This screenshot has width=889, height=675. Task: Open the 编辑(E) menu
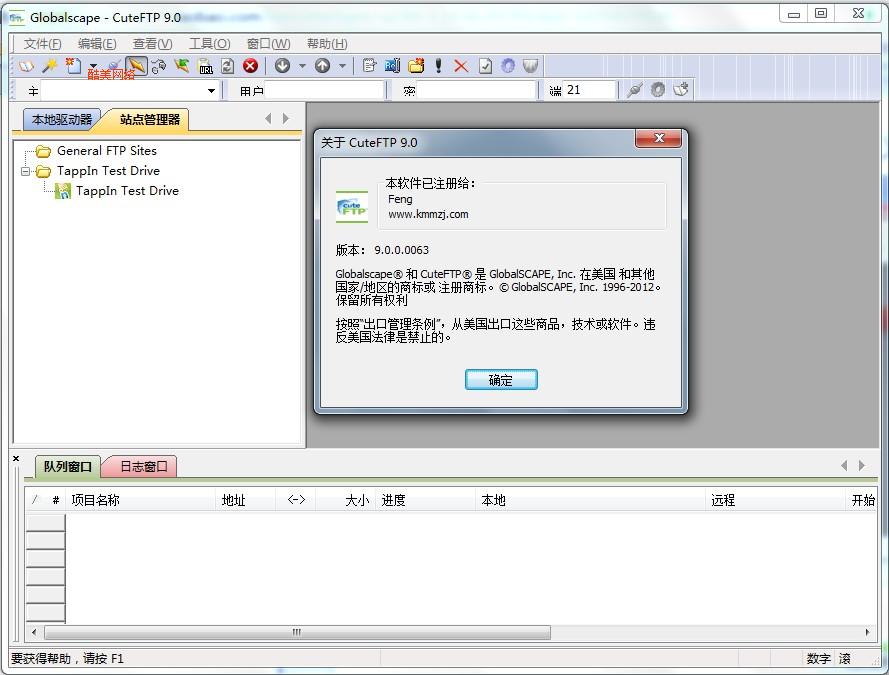[x=97, y=44]
